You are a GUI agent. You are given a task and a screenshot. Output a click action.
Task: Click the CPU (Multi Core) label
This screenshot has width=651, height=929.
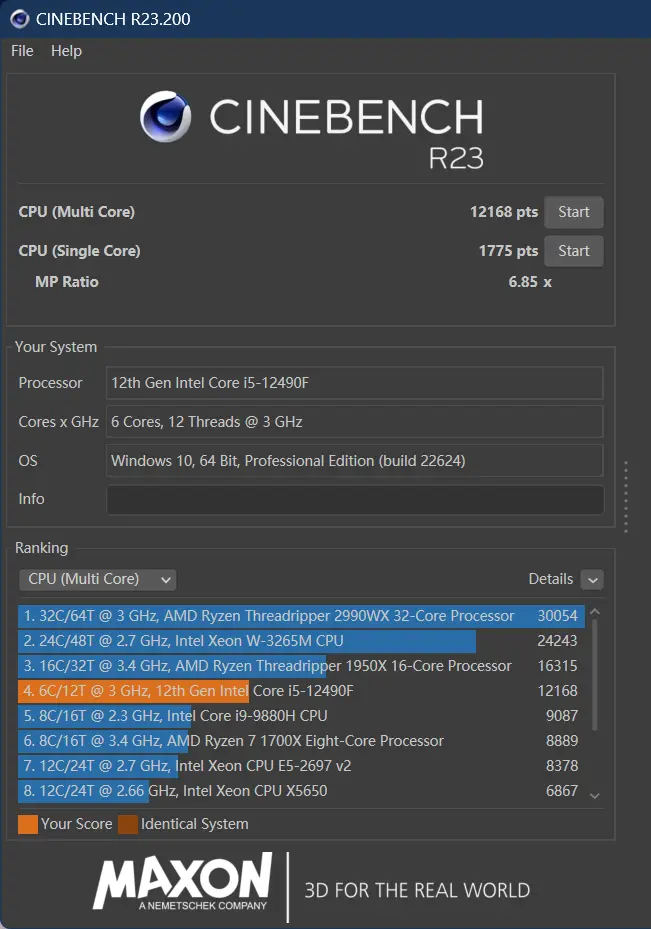[x=76, y=212]
